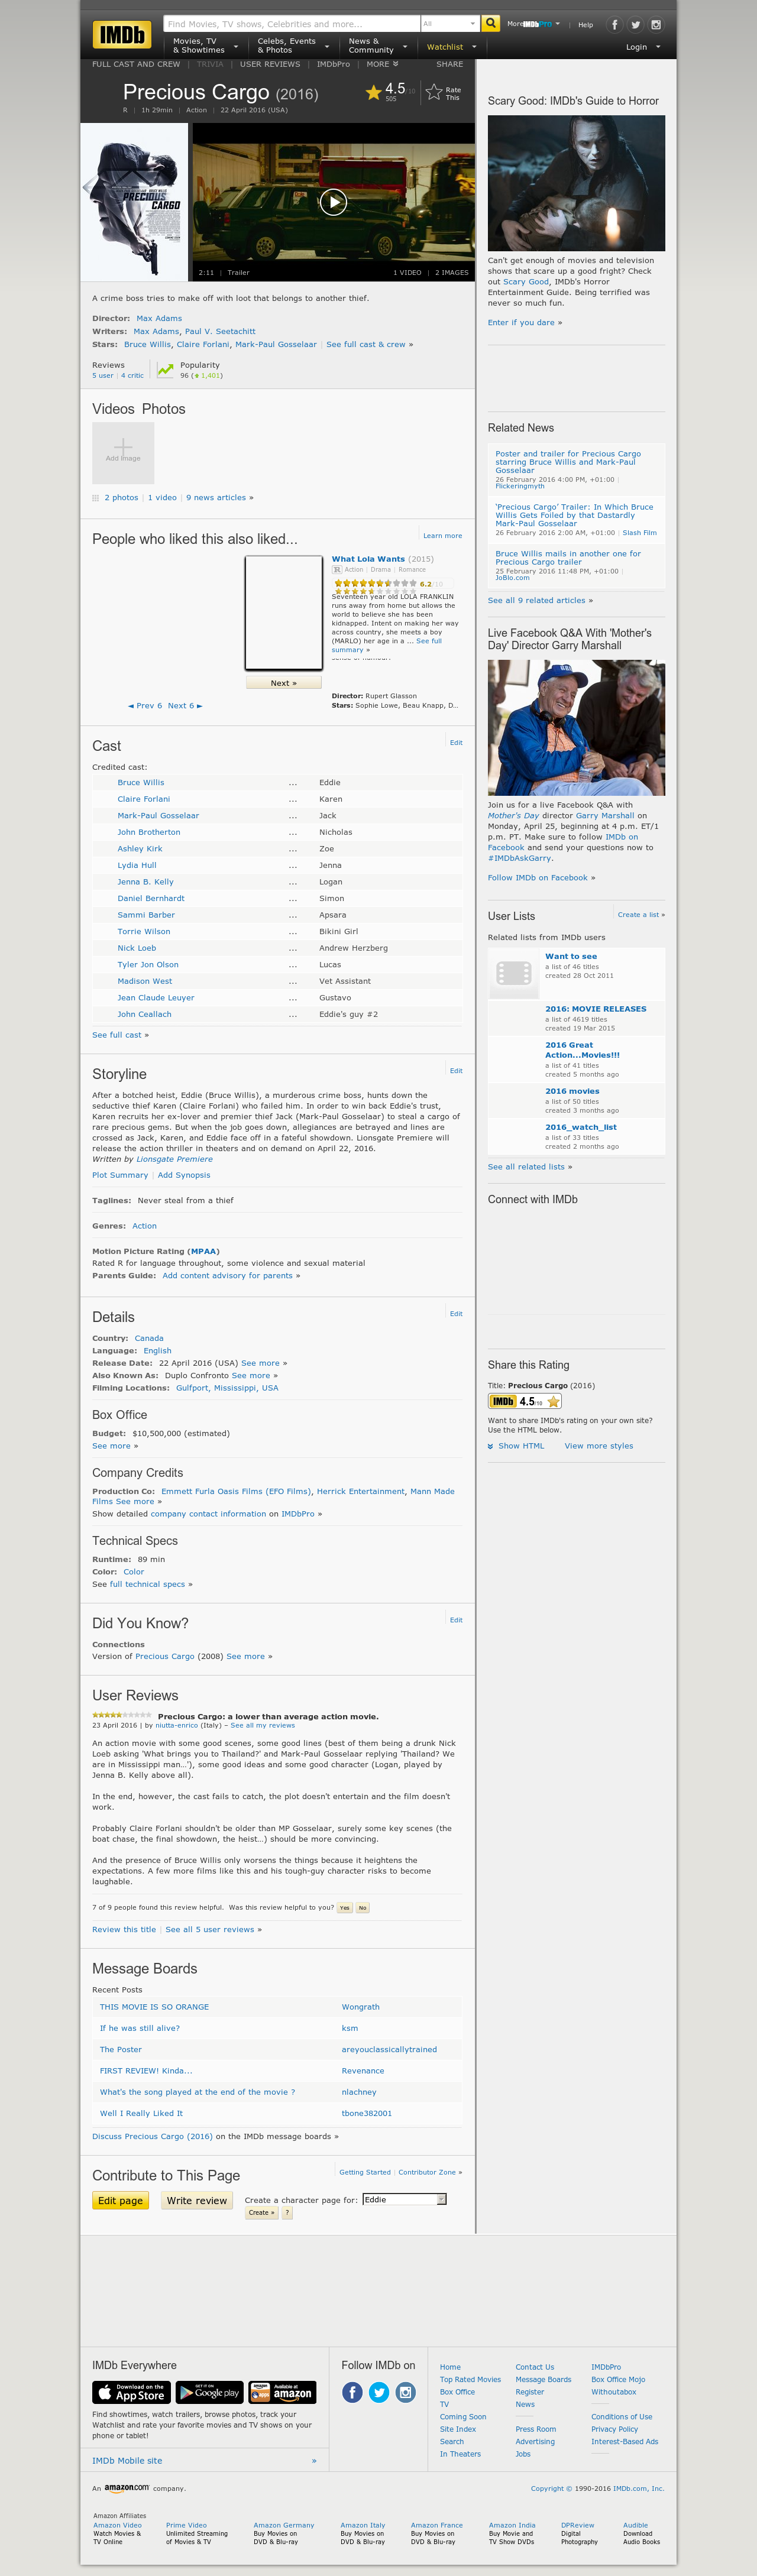Screen dimensions: 757x2576
Task: Click the IMDb 4.5 rating badge under Share this Rating
Action: coord(525,1401)
